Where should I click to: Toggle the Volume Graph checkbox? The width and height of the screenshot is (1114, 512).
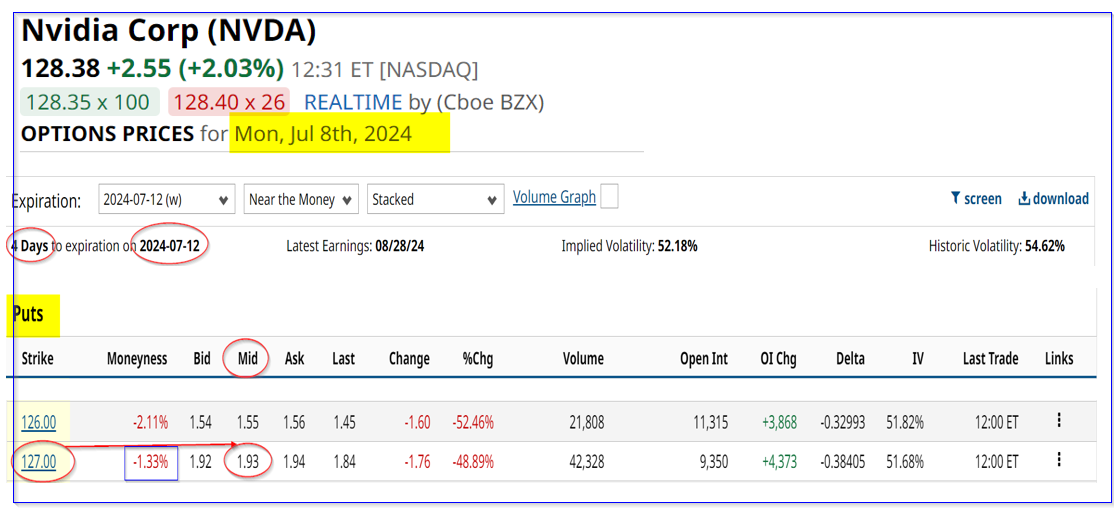(x=608, y=197)
